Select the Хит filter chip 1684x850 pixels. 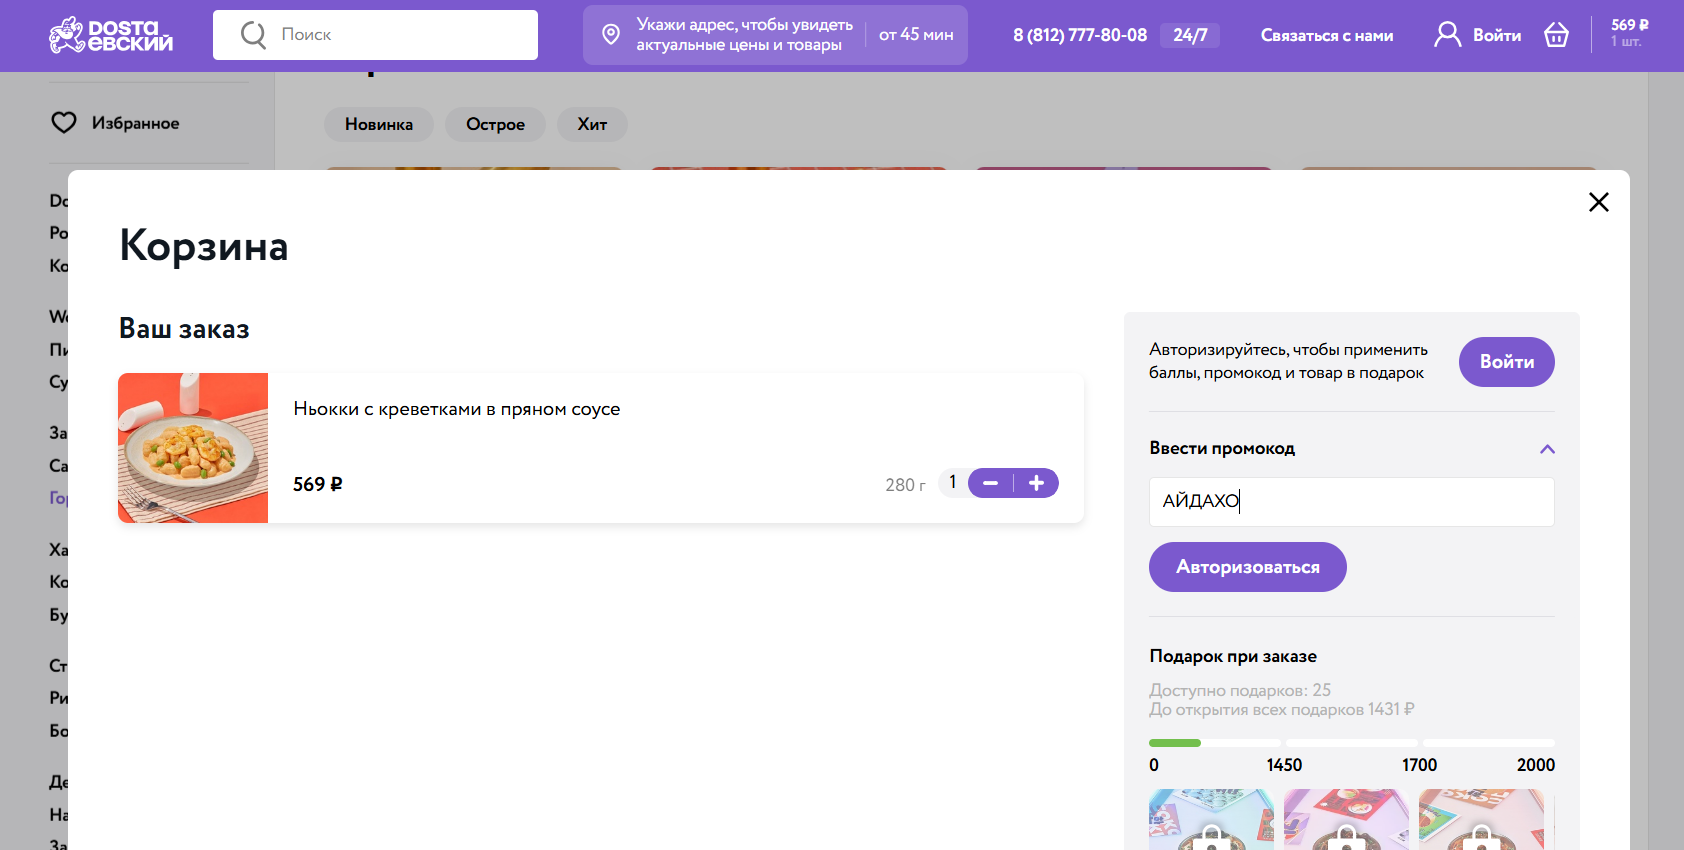(592, 124)
